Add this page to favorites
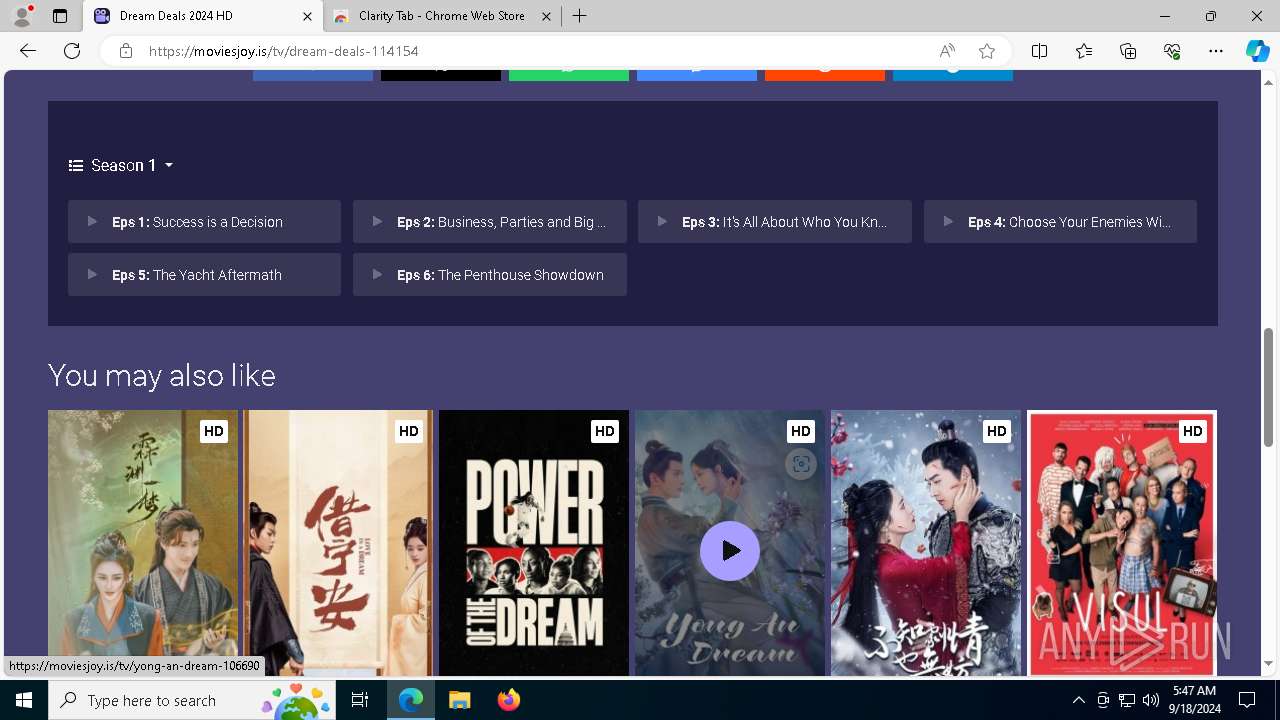This screenshot has width=1280, height=720. (987, 51)
